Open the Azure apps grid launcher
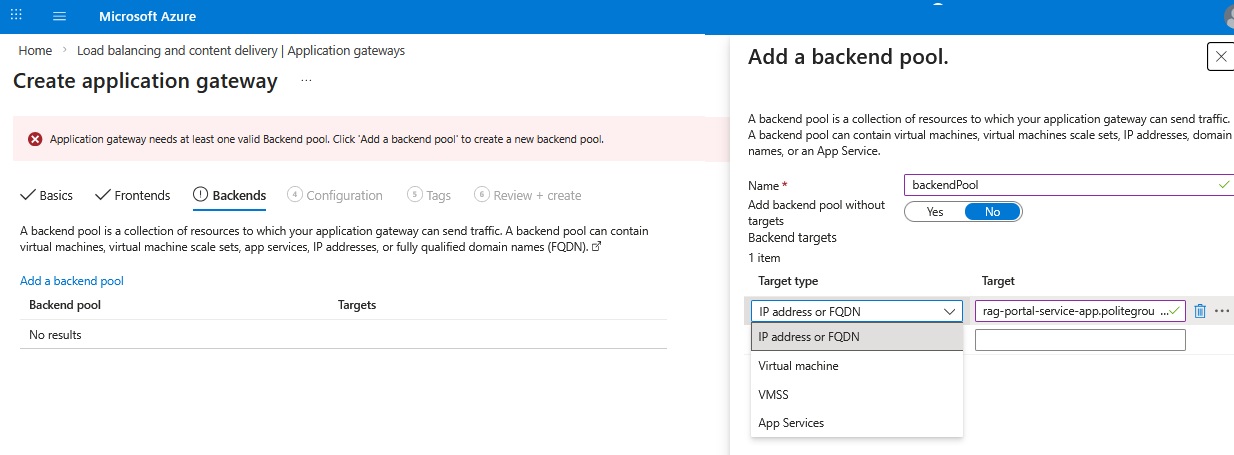This screenshot has height=455, width=1234. (16, 16)
